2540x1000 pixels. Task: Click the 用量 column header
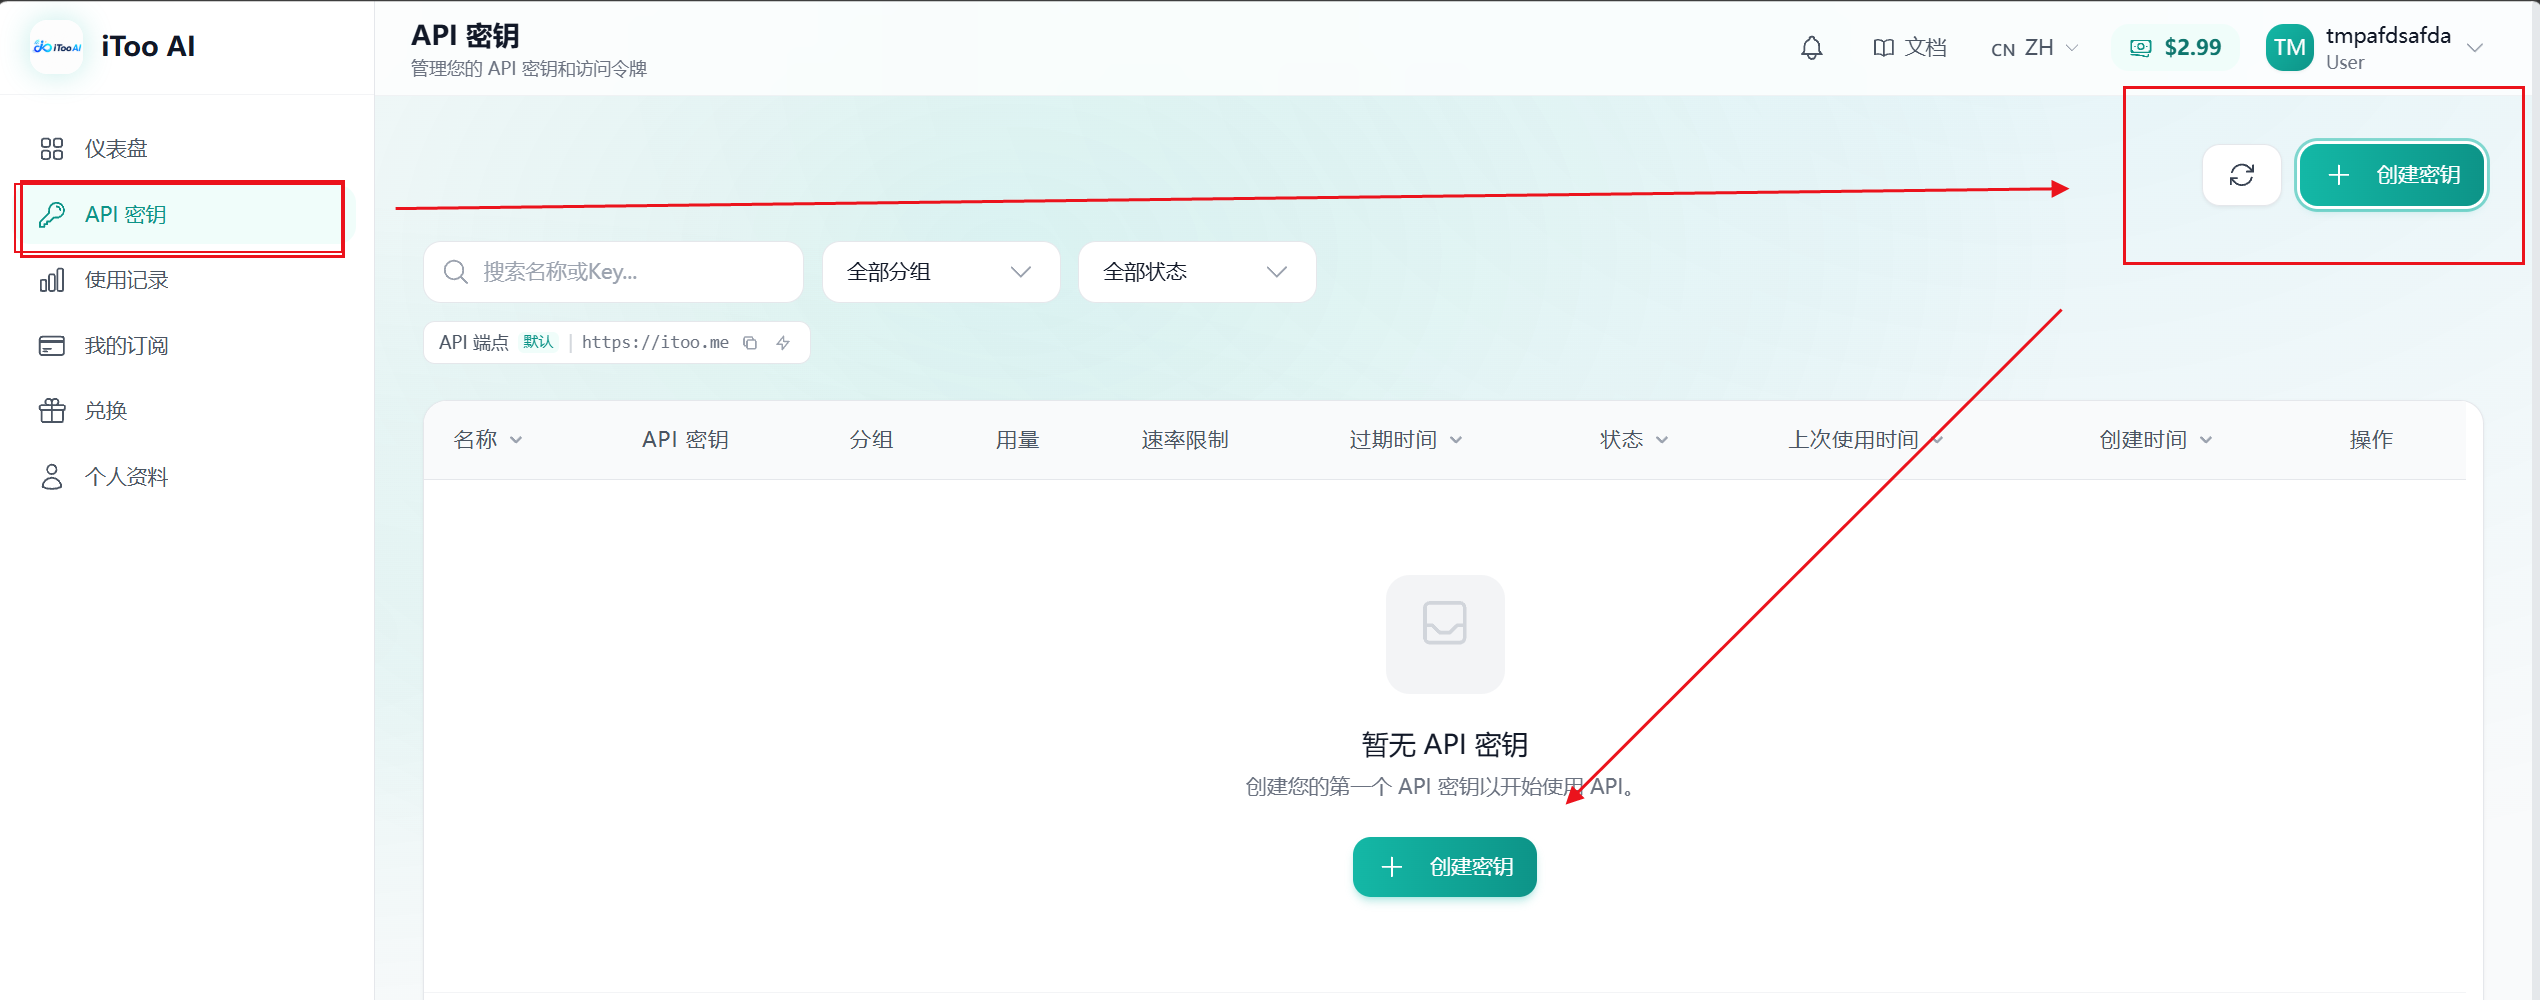coord(1017,440)
